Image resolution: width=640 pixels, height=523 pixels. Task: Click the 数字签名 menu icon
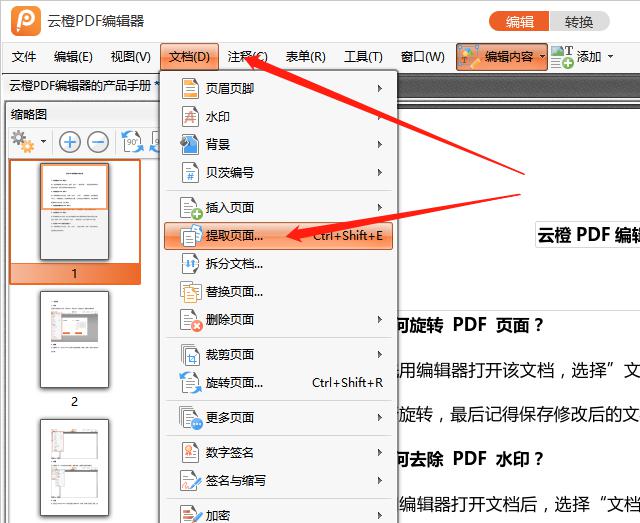(190, 452)
